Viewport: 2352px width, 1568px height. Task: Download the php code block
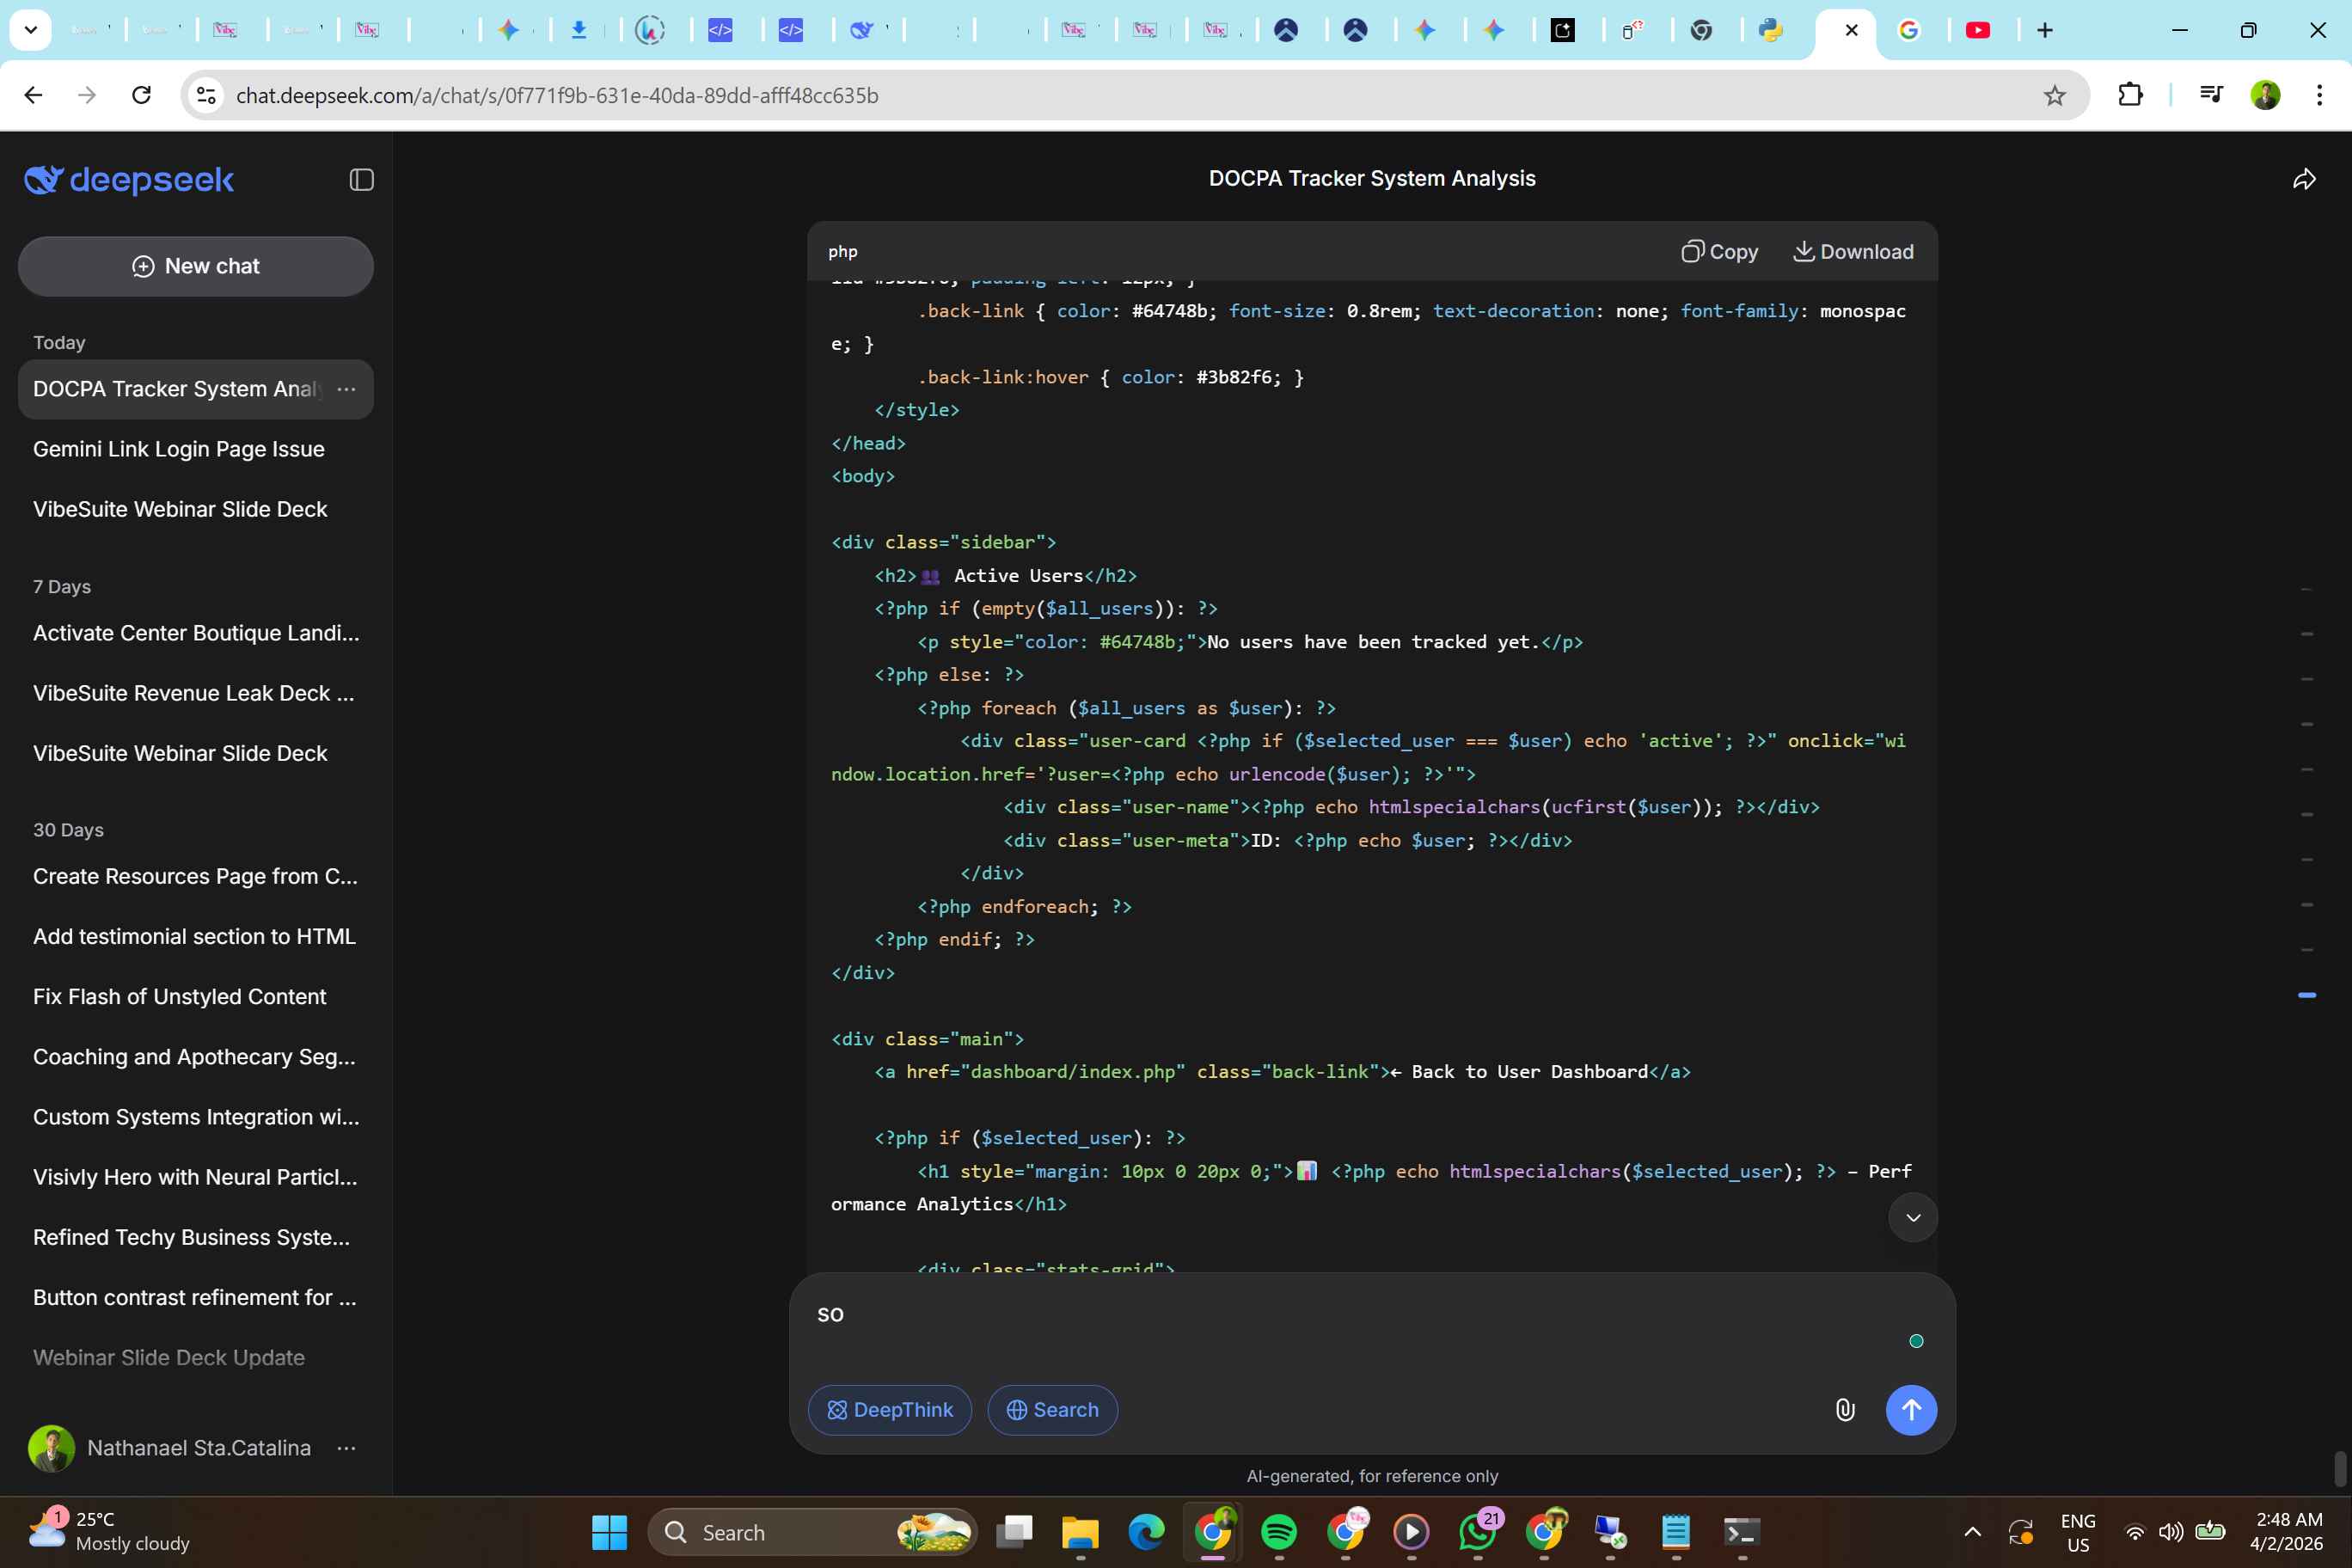point(1853,252)
